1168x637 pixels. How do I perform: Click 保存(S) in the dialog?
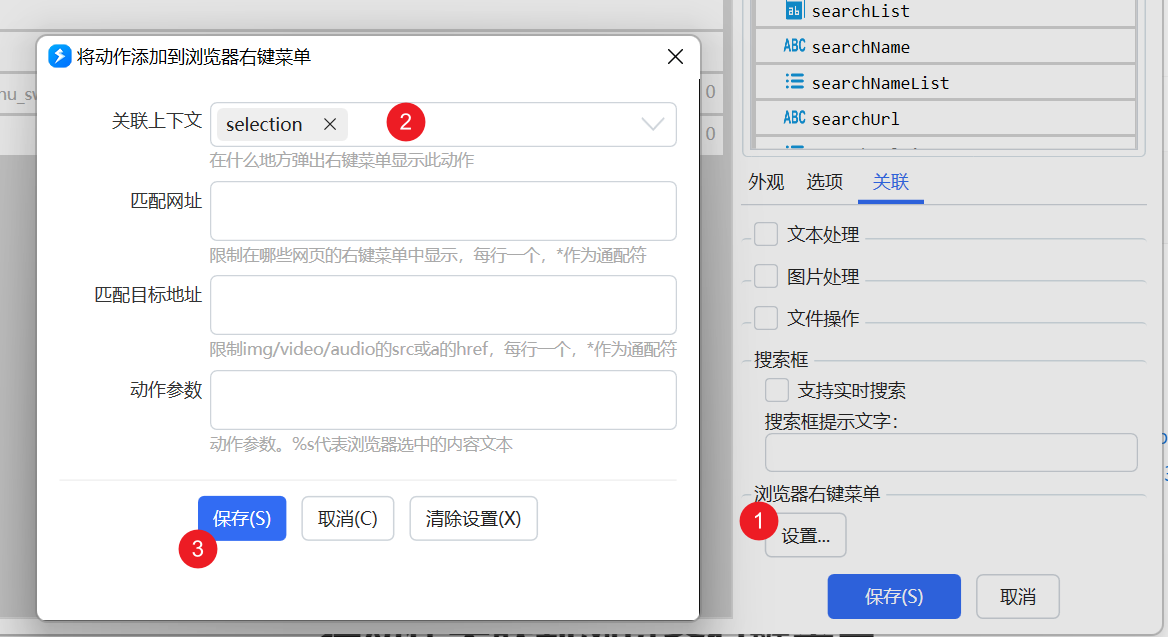(242, 519)
